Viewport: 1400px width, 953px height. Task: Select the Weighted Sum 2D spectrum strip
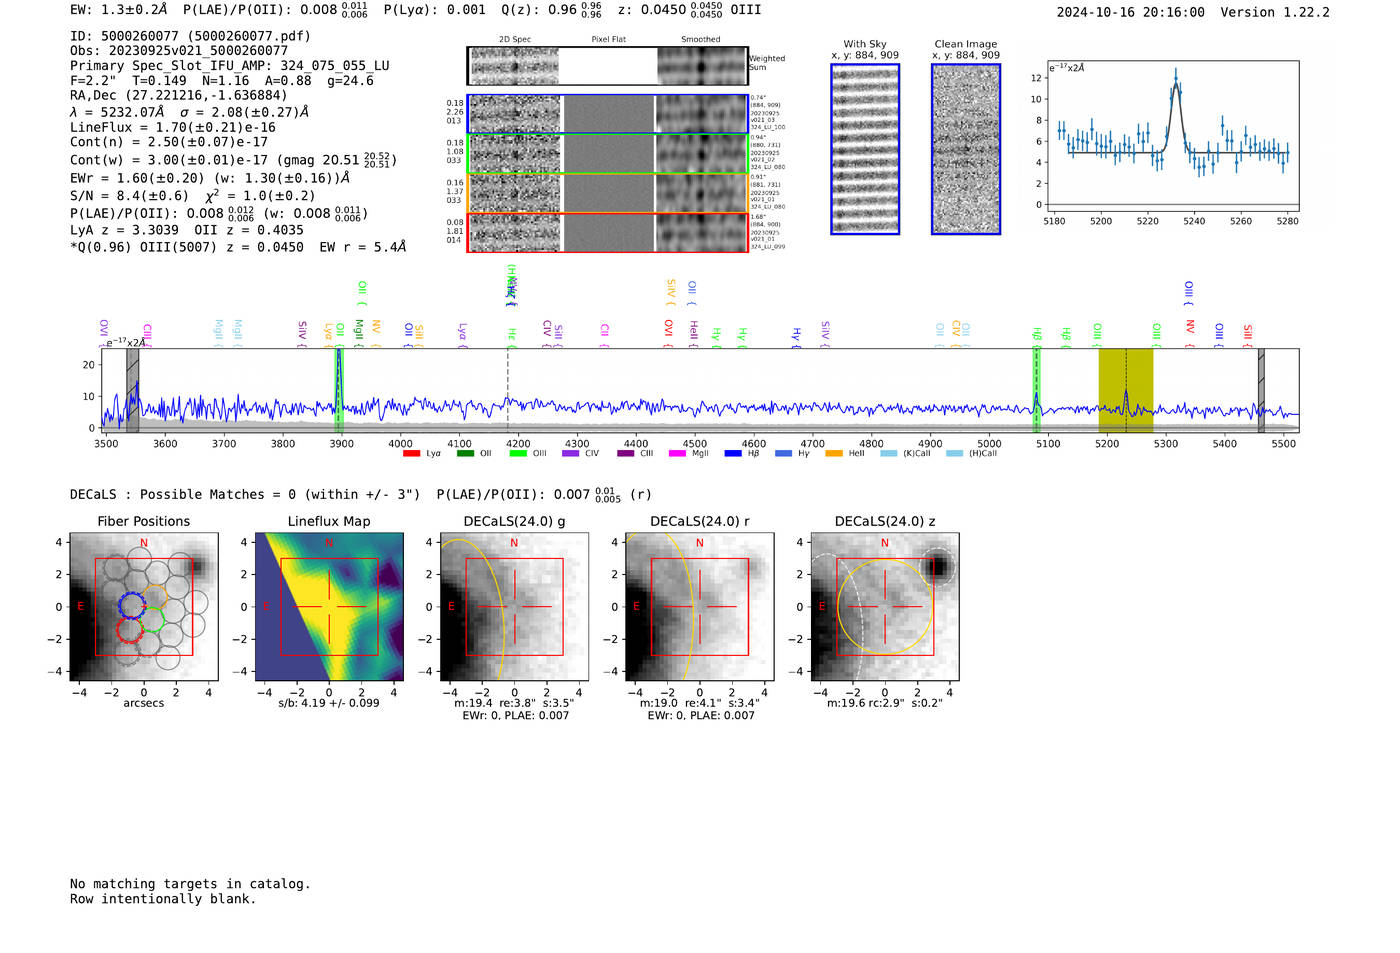pos(607,66)
